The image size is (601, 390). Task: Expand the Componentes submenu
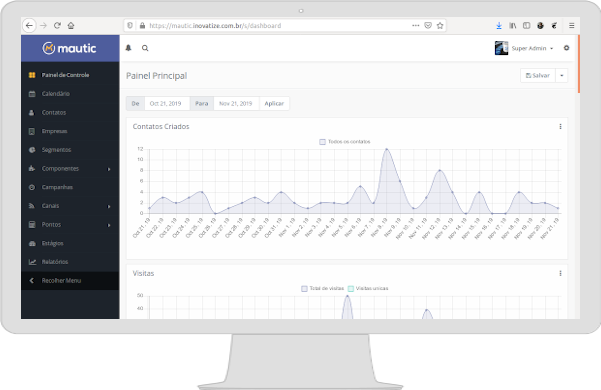(x=70, y=169)
